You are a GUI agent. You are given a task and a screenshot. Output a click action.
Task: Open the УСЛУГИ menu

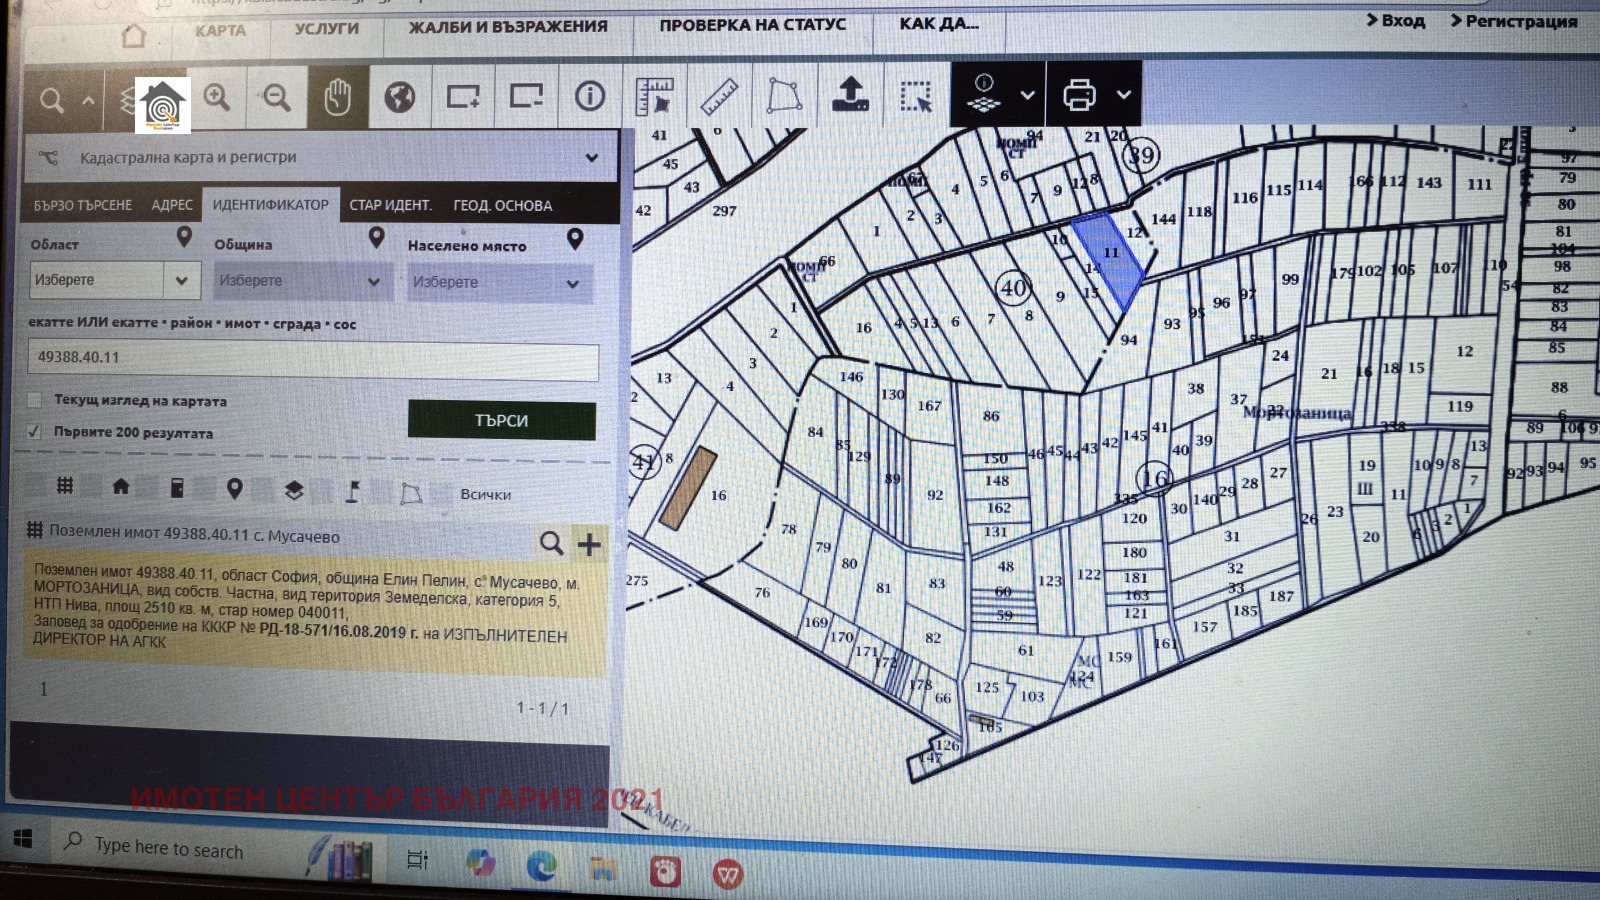point(326,29)
